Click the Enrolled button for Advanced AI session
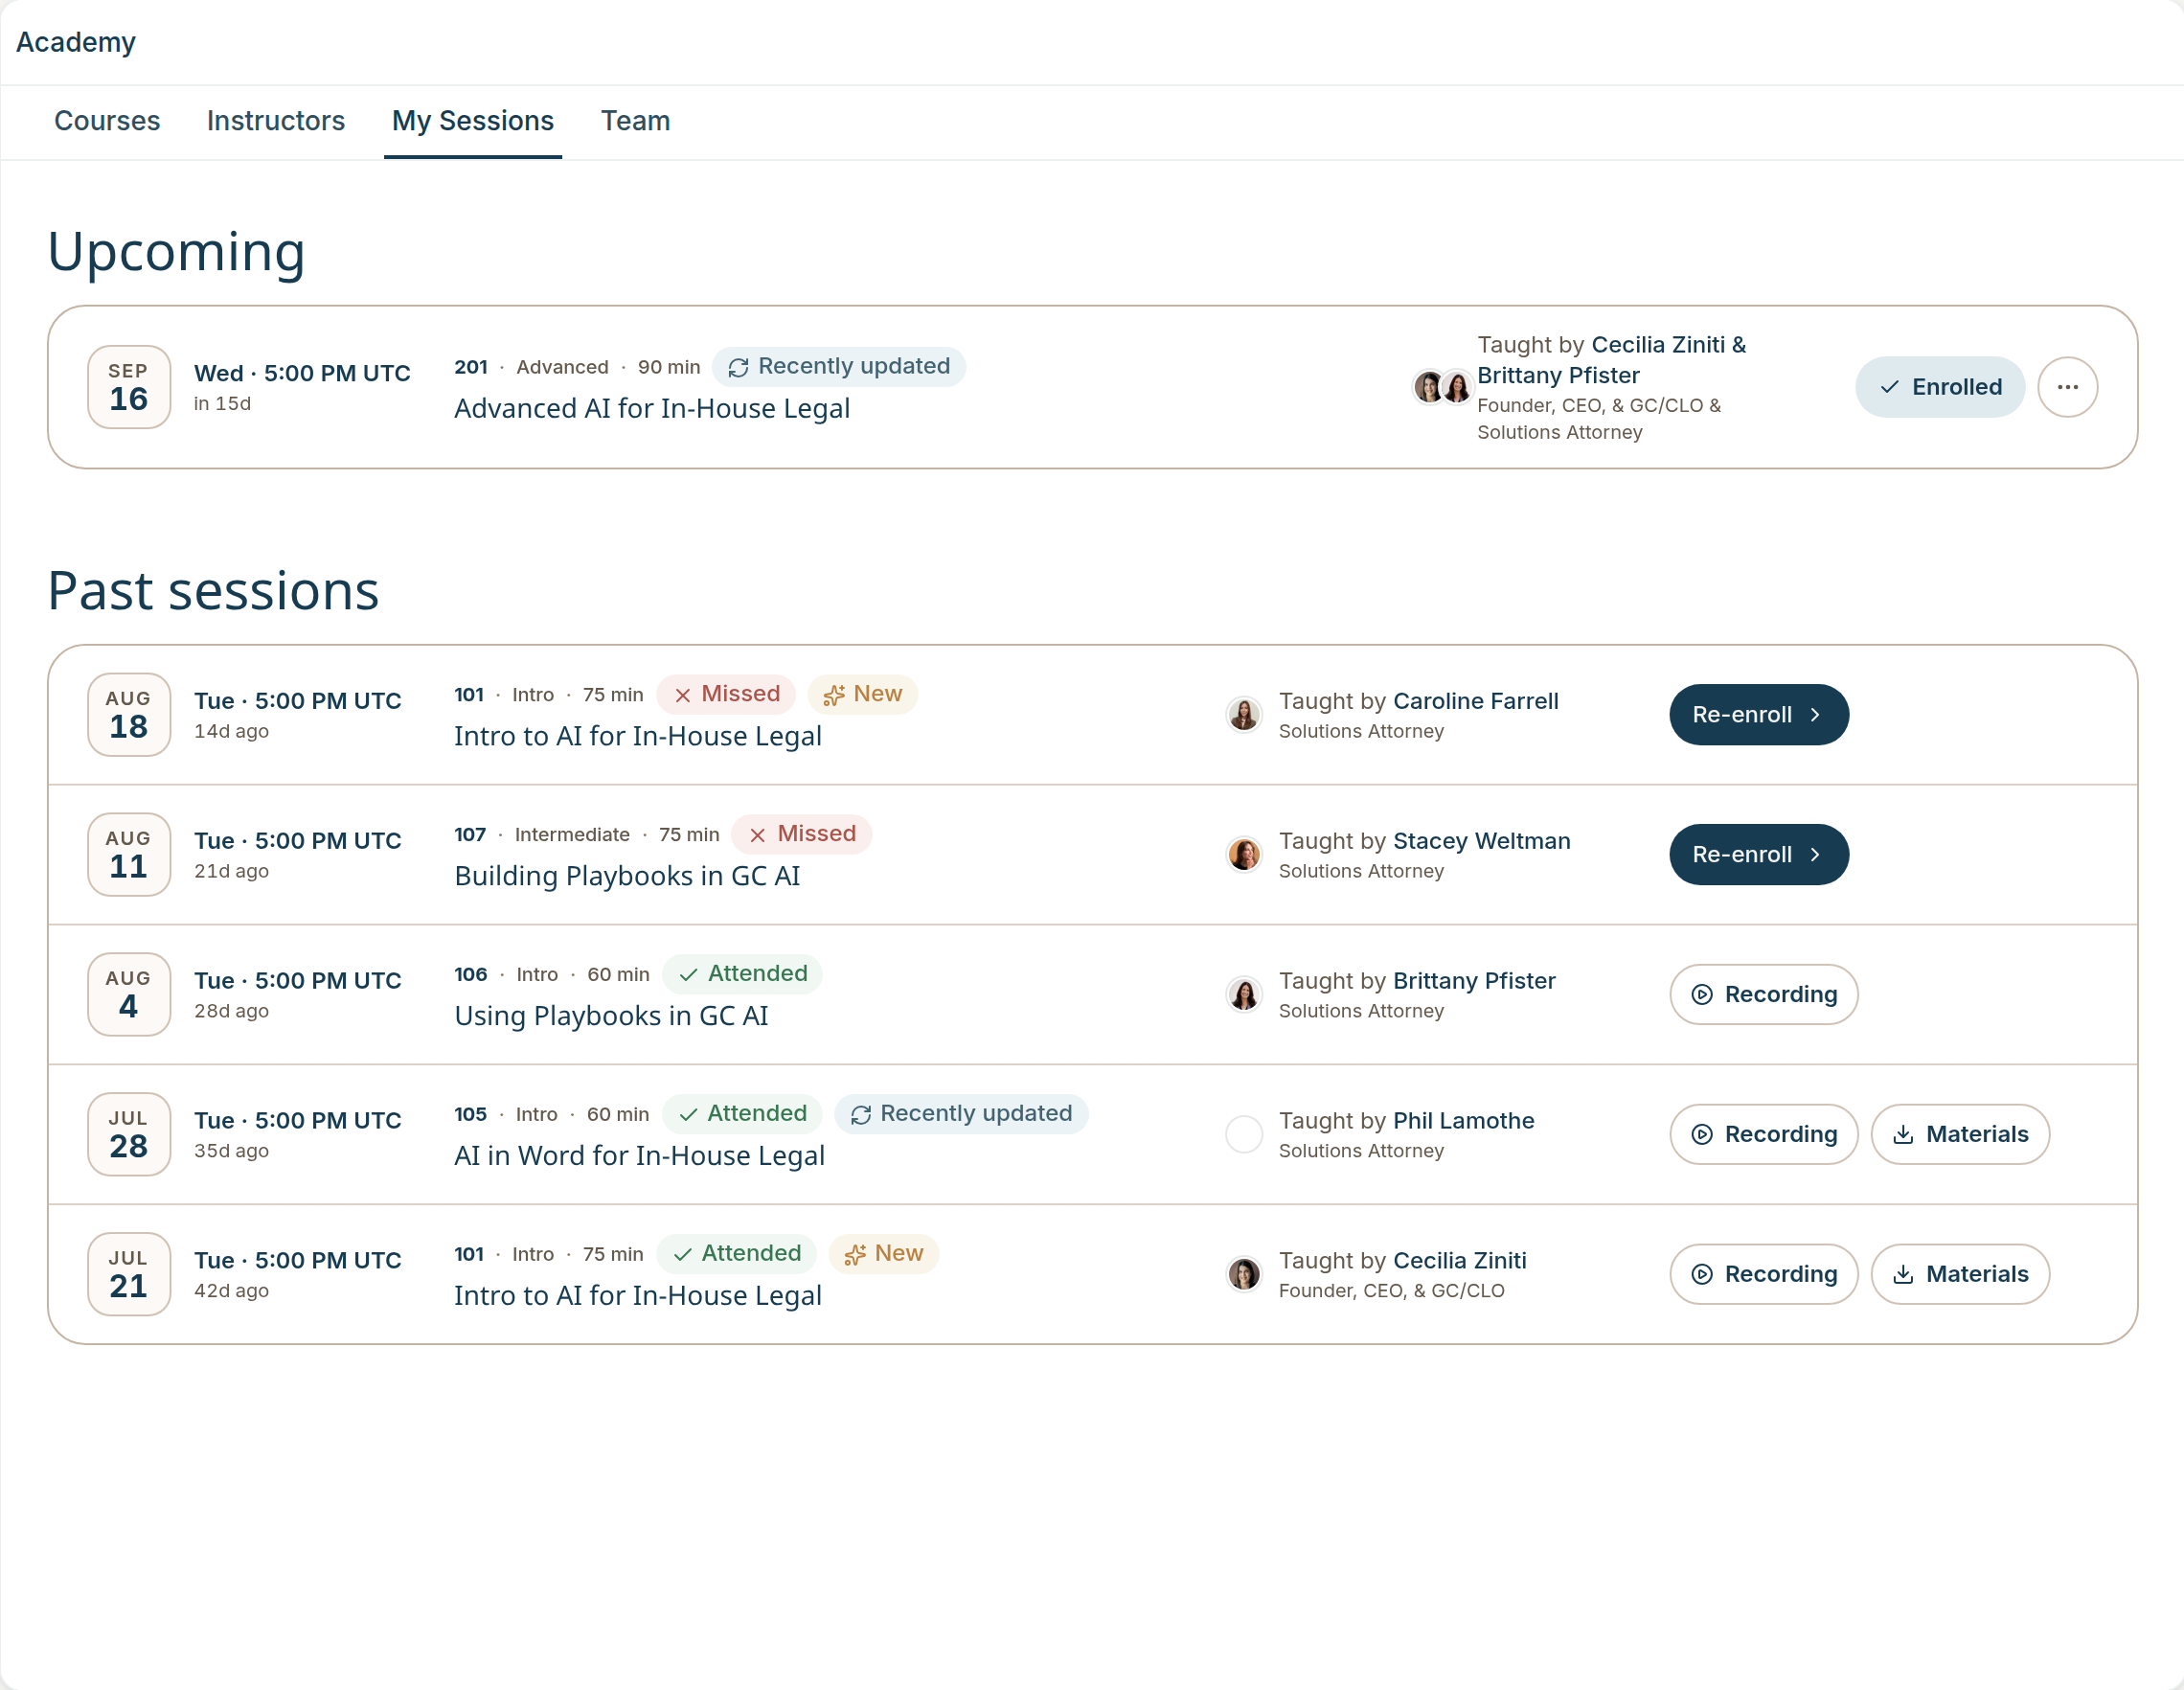 point(1940,387)
